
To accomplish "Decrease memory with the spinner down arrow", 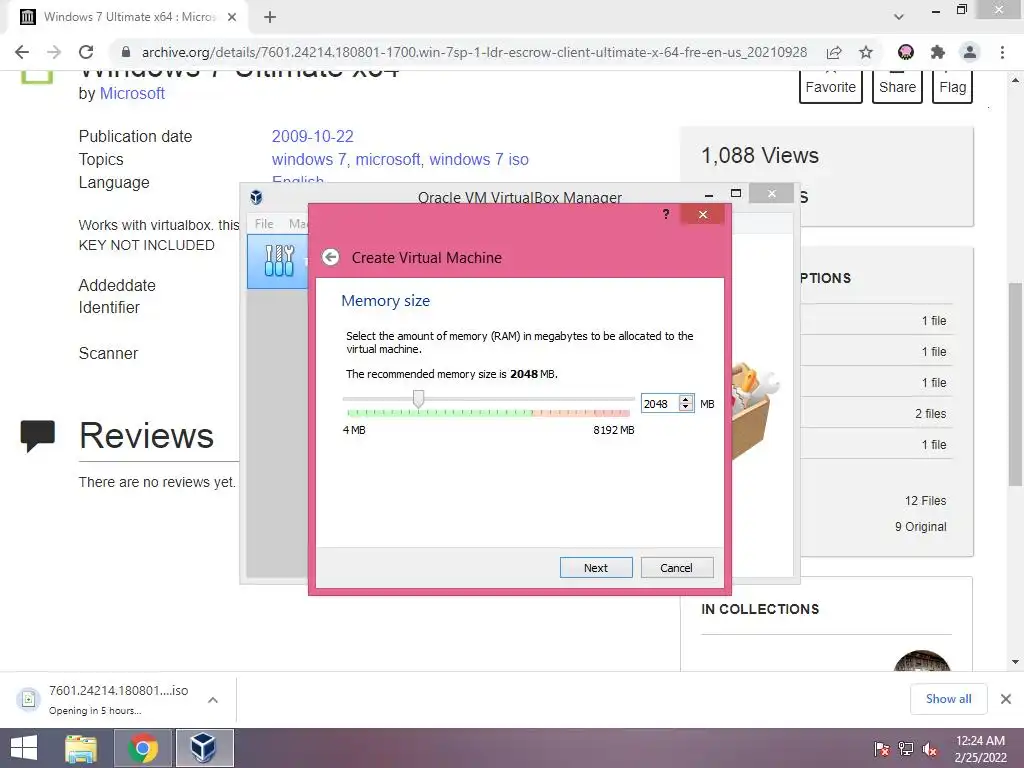I will point(686,408).
